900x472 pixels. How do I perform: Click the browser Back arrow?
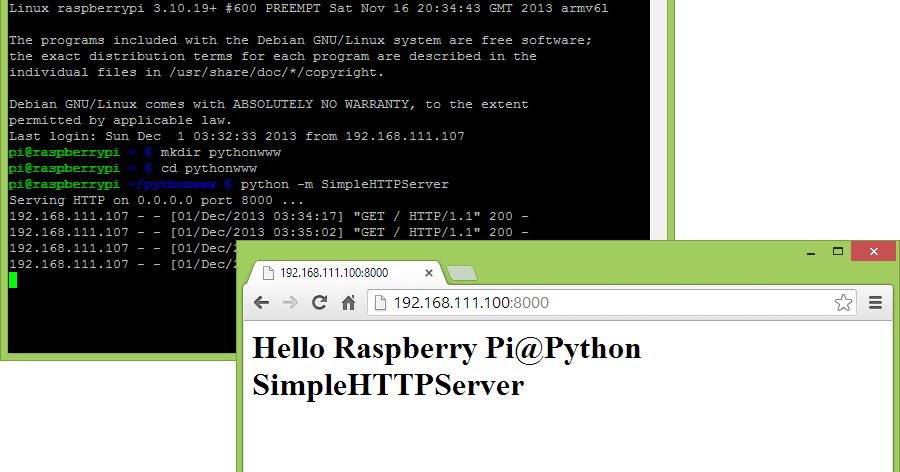(261, 303)
